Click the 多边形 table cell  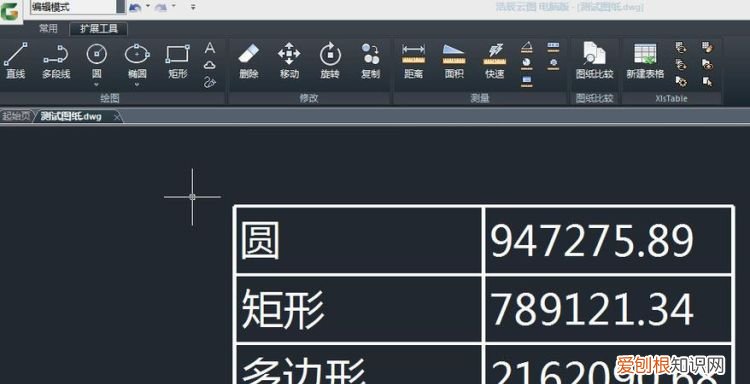tap(358, 364)
